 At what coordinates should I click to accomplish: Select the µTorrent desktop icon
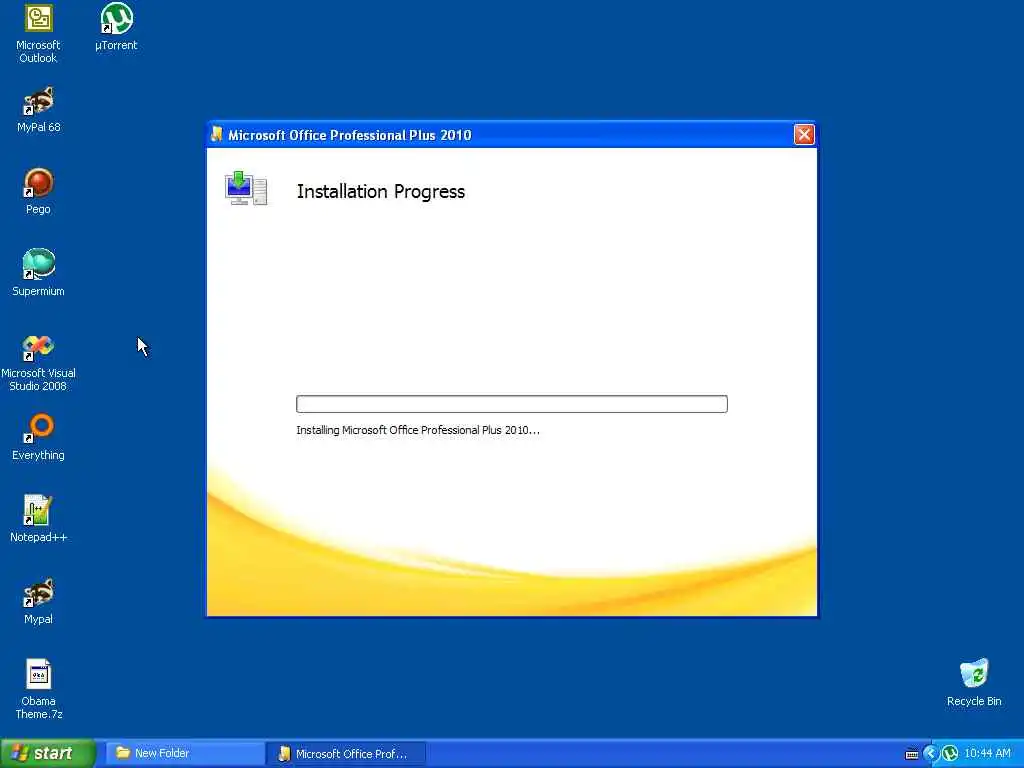(116, 27)
